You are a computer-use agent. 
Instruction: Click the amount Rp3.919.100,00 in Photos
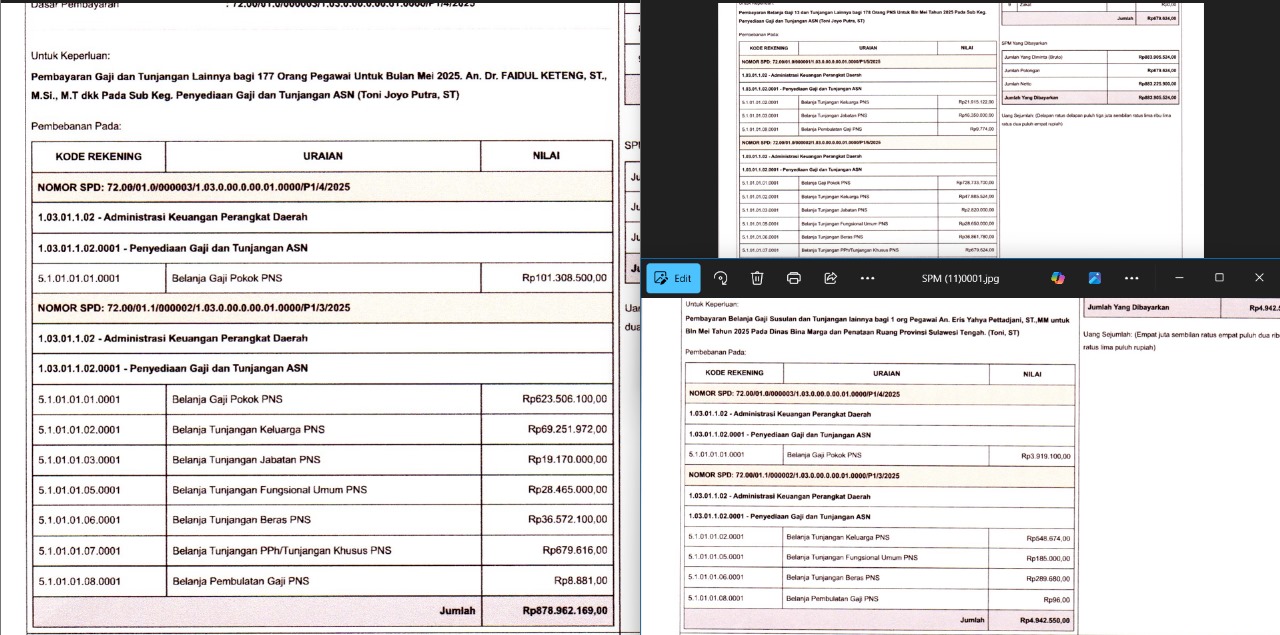[1045, 456]
